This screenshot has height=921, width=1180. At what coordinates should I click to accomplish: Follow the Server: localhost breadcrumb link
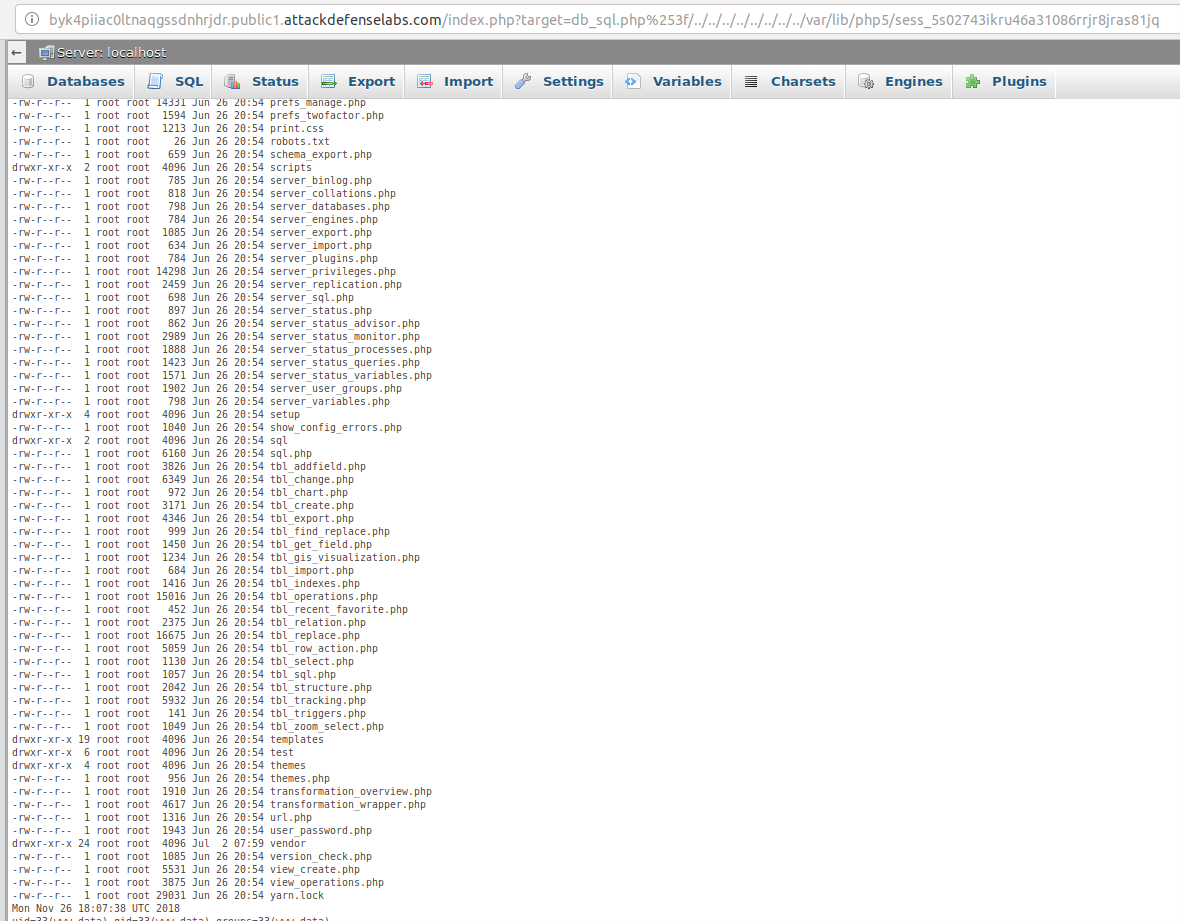pyautogui.click(x=111, y=52)
